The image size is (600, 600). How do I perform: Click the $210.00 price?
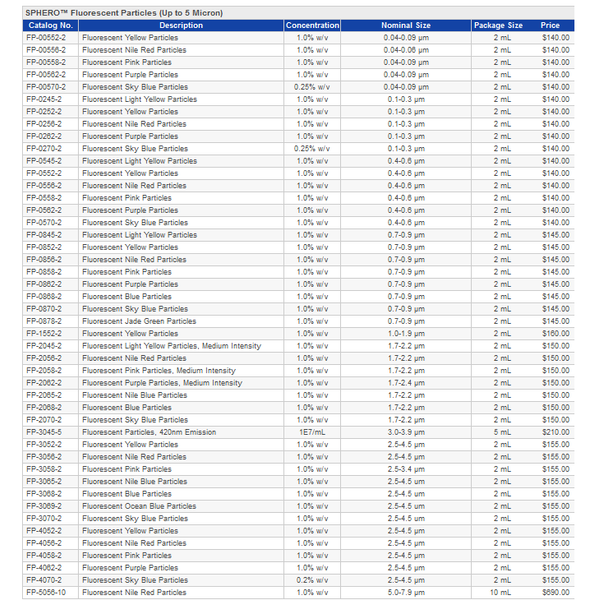(556, 432)
